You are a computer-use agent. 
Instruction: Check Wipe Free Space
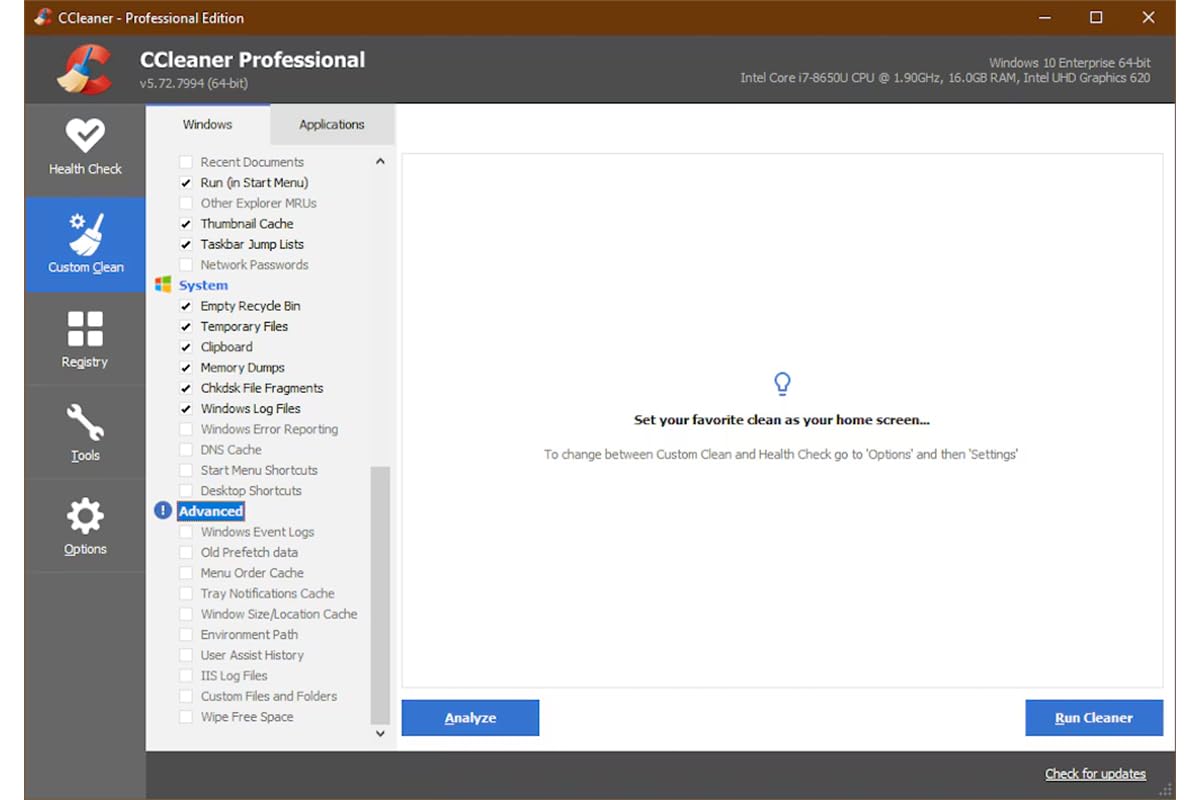coord(186,717)
